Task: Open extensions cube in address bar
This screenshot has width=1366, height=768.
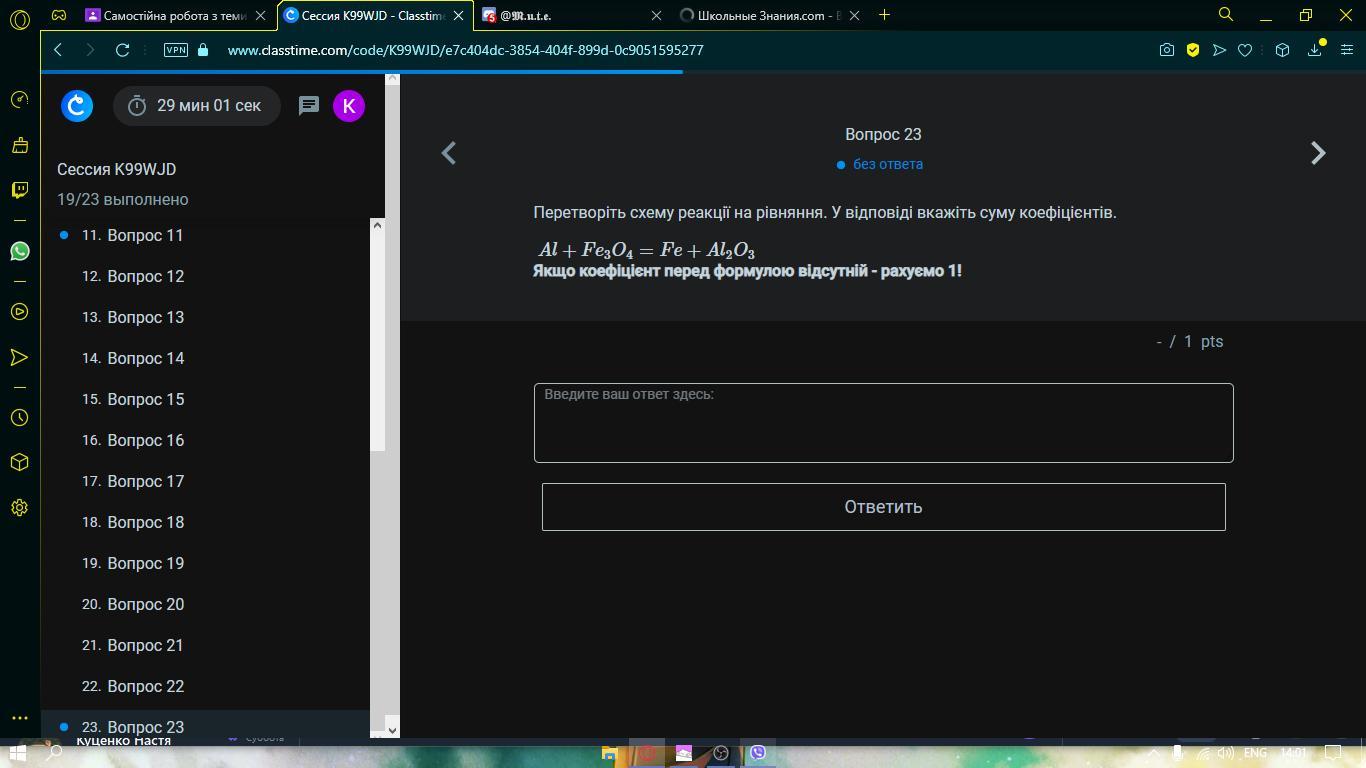Action: pos(1282,49)
